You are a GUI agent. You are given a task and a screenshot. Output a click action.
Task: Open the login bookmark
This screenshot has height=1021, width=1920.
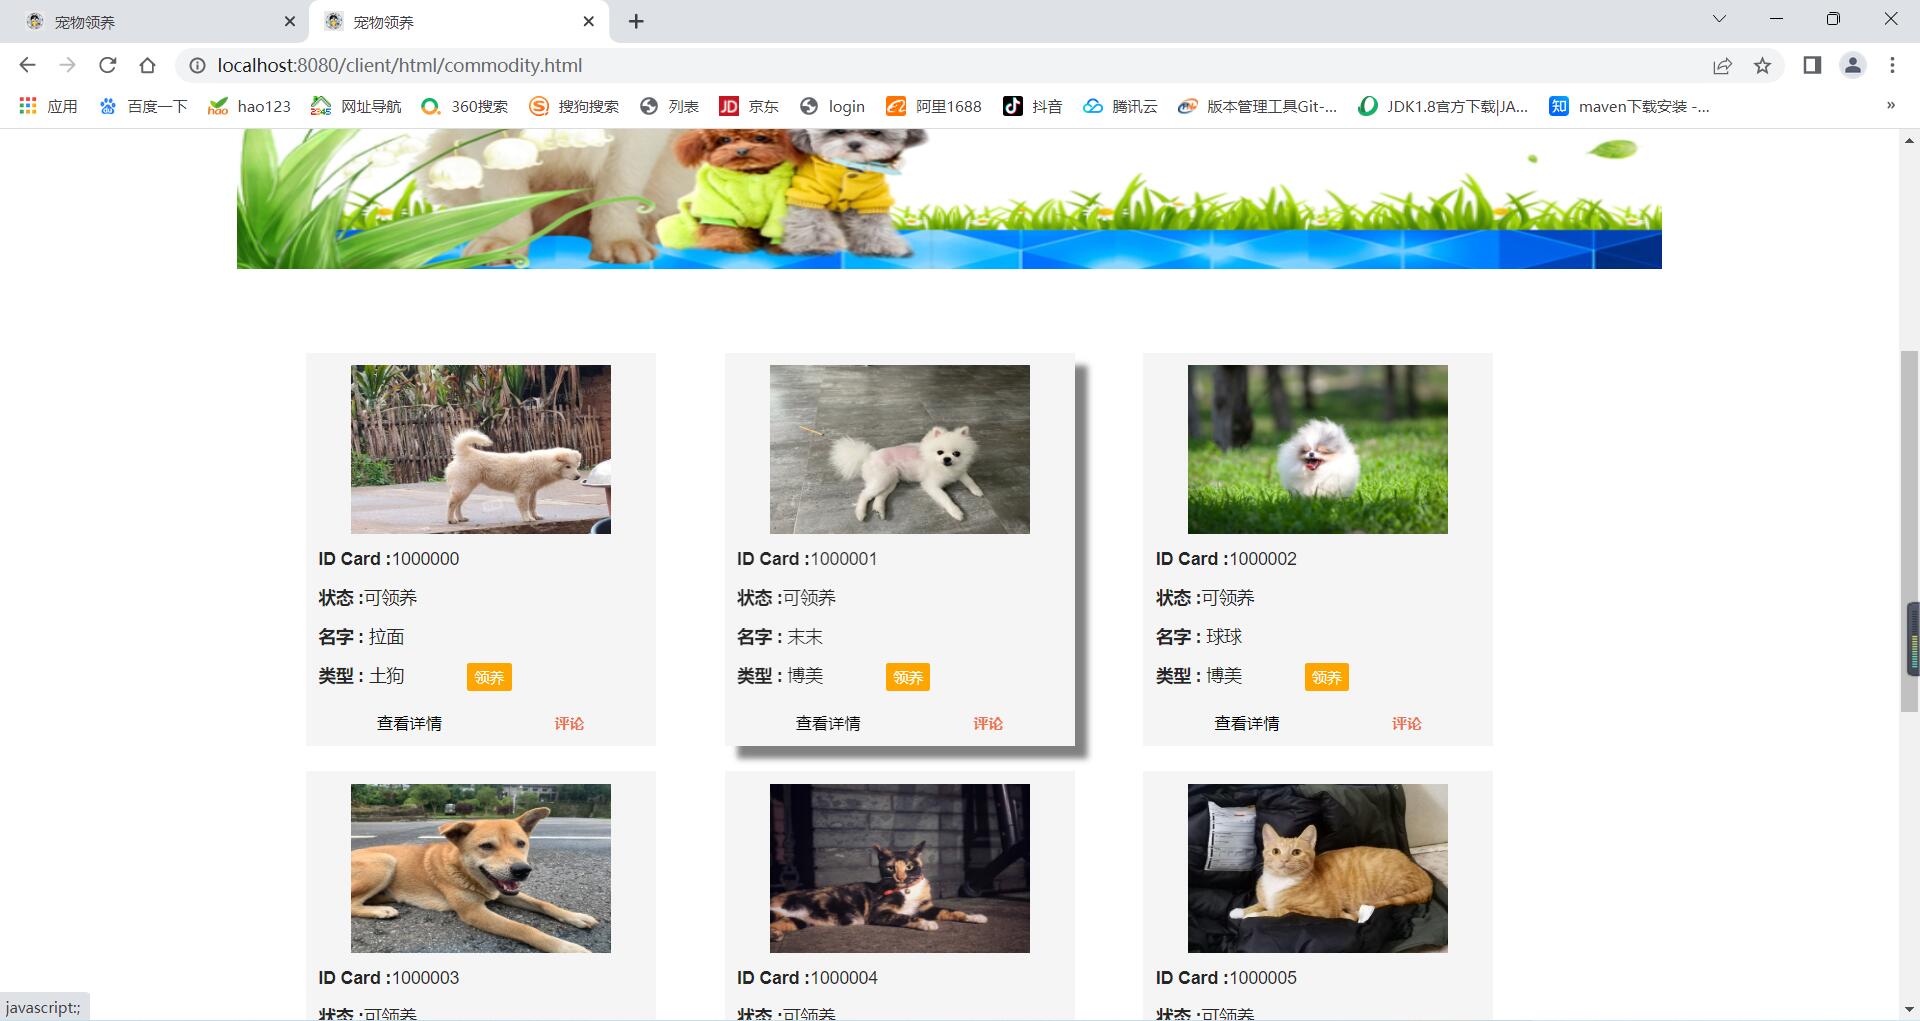(832, 106)
